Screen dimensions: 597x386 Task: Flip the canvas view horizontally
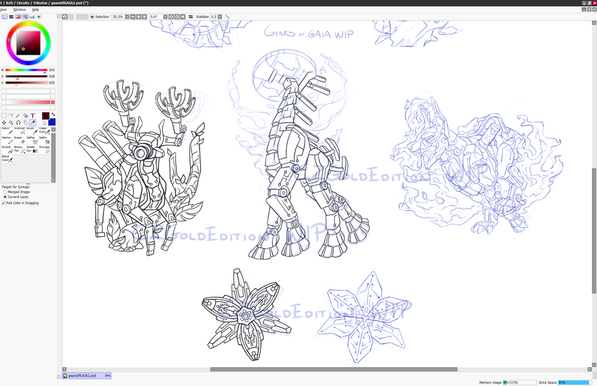(190, 17)
